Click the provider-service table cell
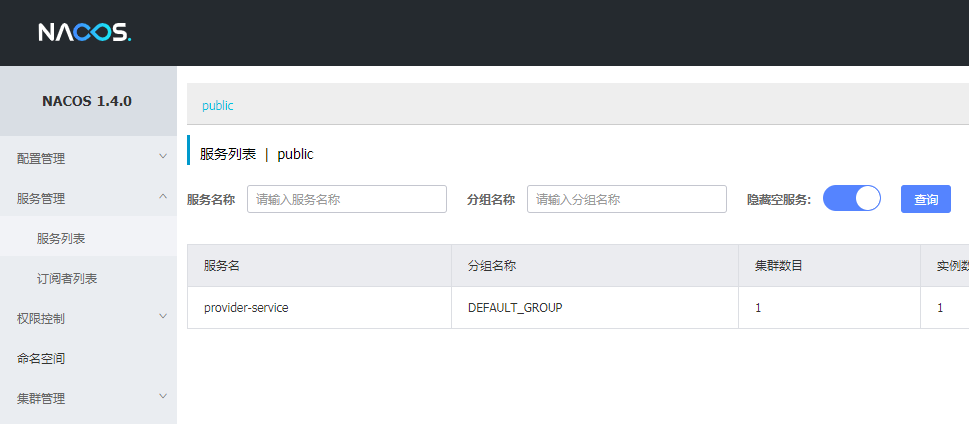969x424 pixels. [x=319, y=307]
